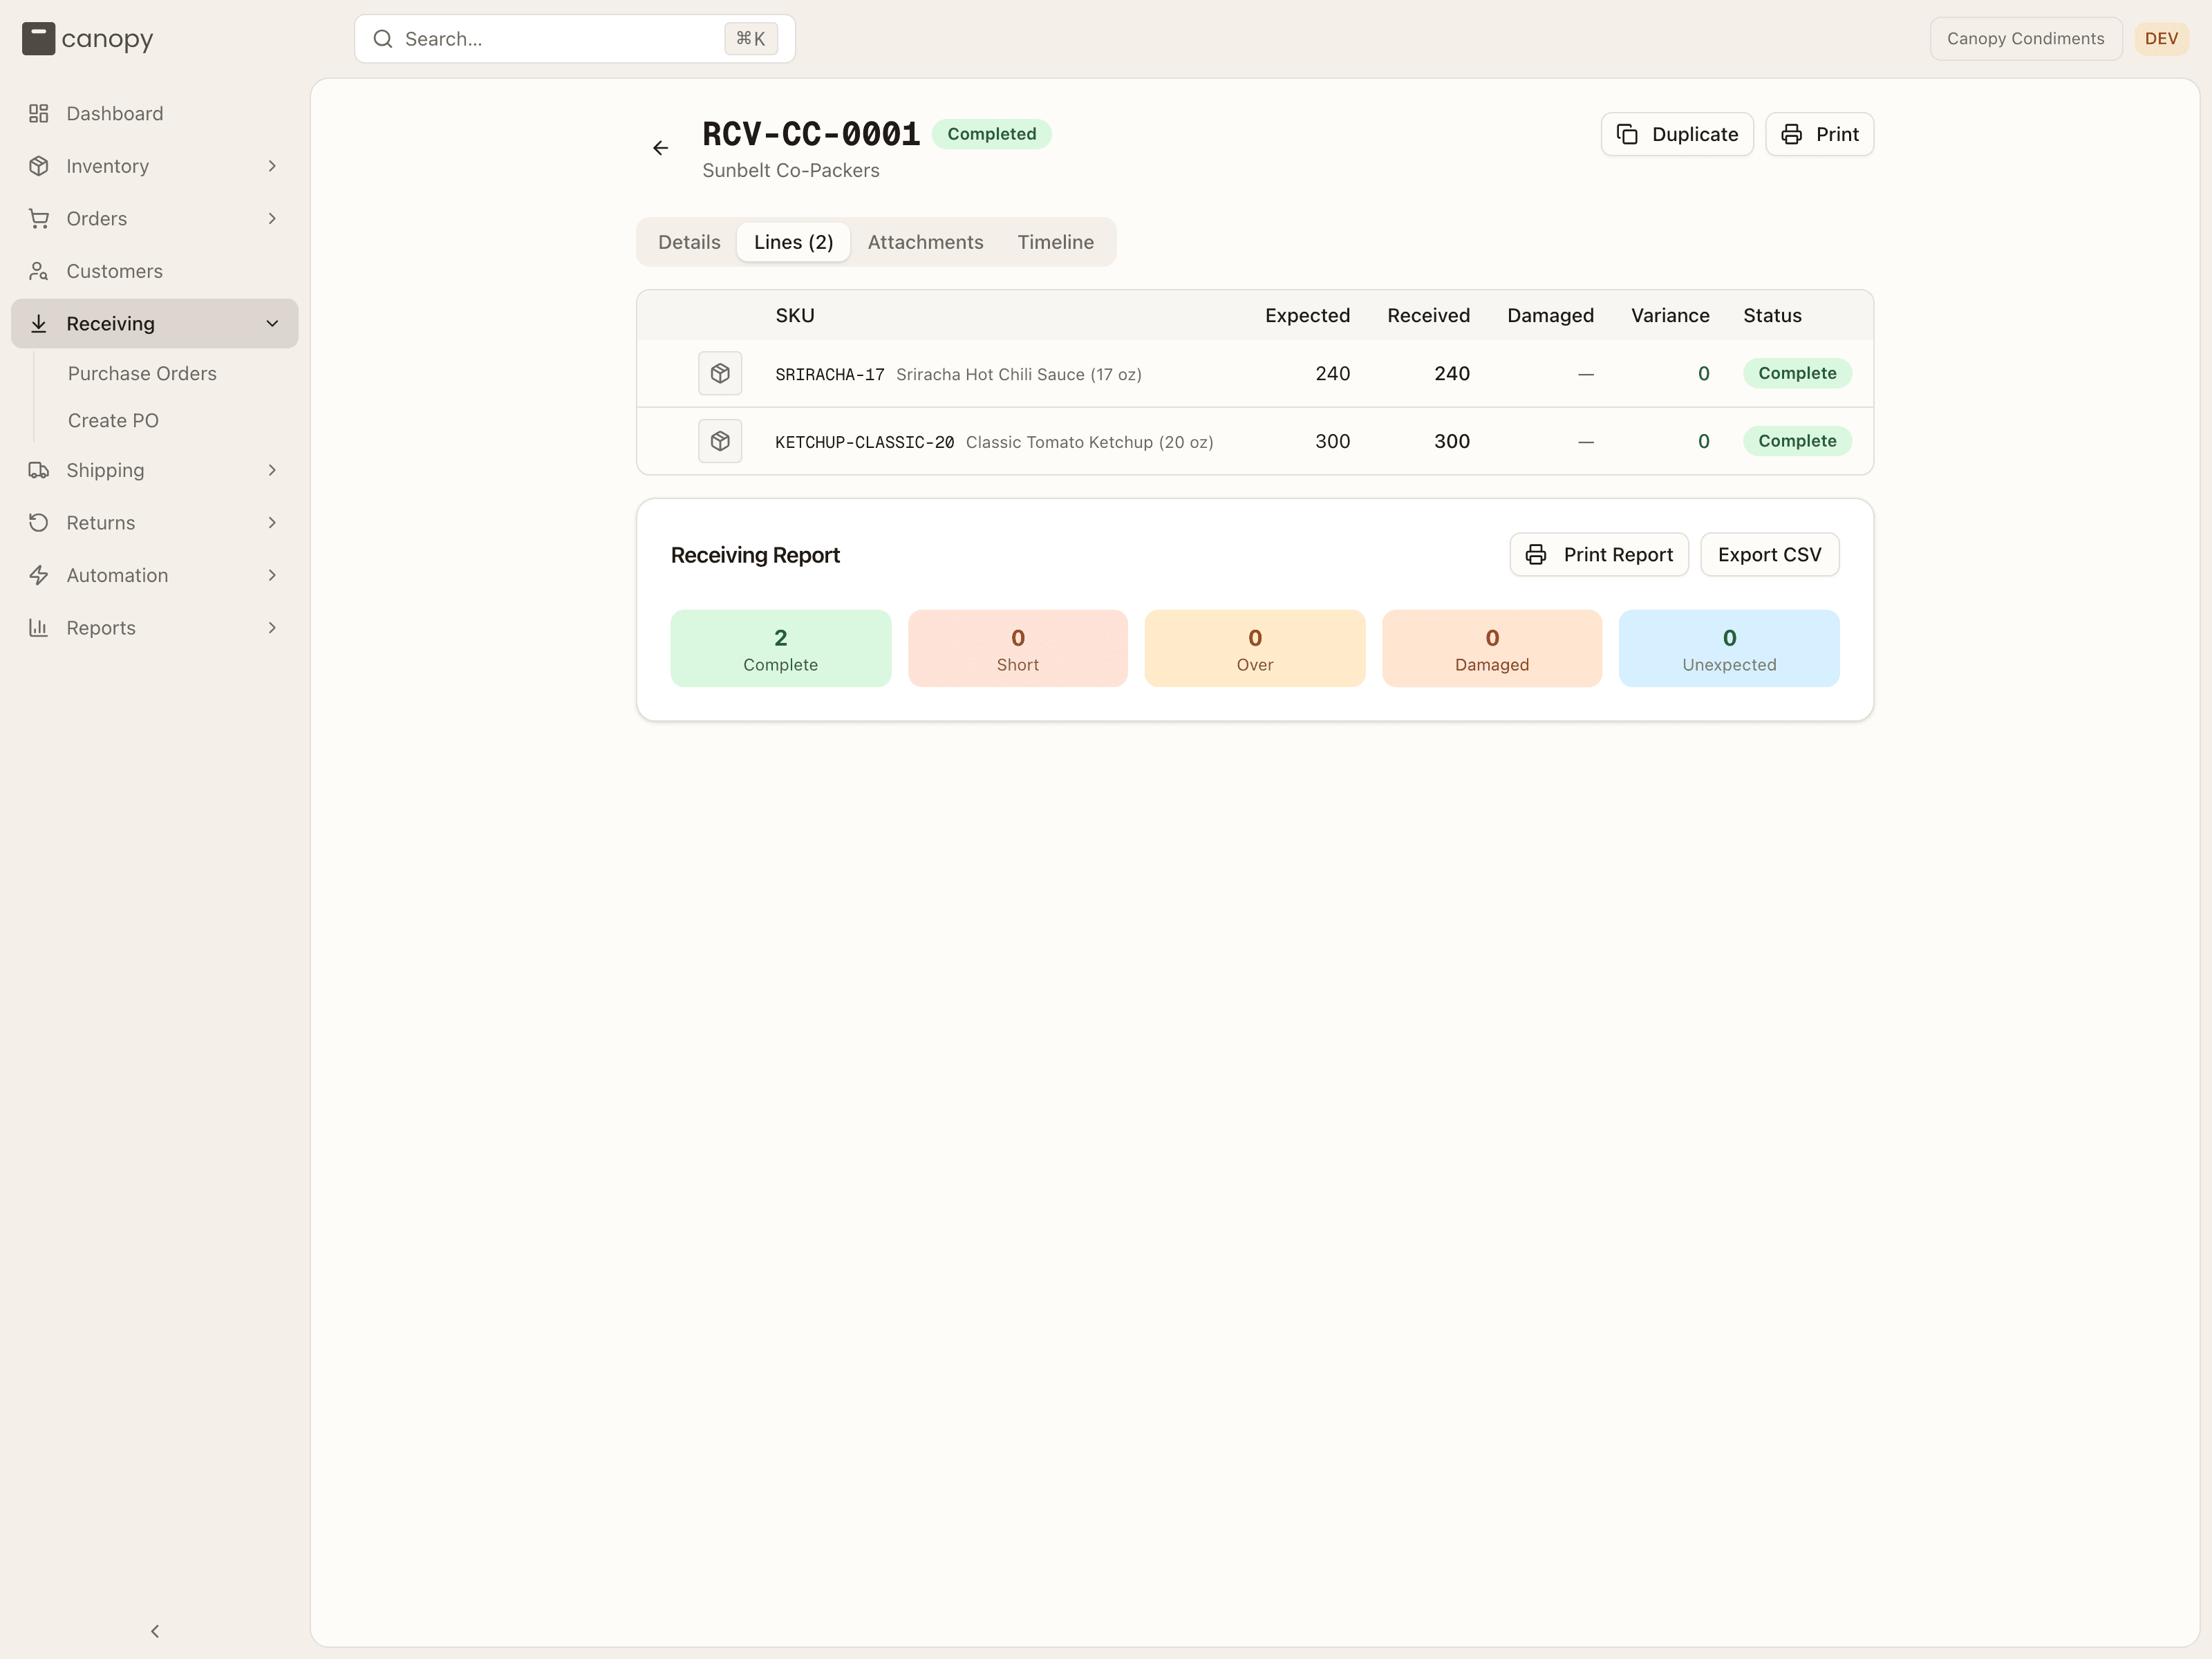
Task: Click the Receiving download-arrow icon
Action: tap(39, 323)
